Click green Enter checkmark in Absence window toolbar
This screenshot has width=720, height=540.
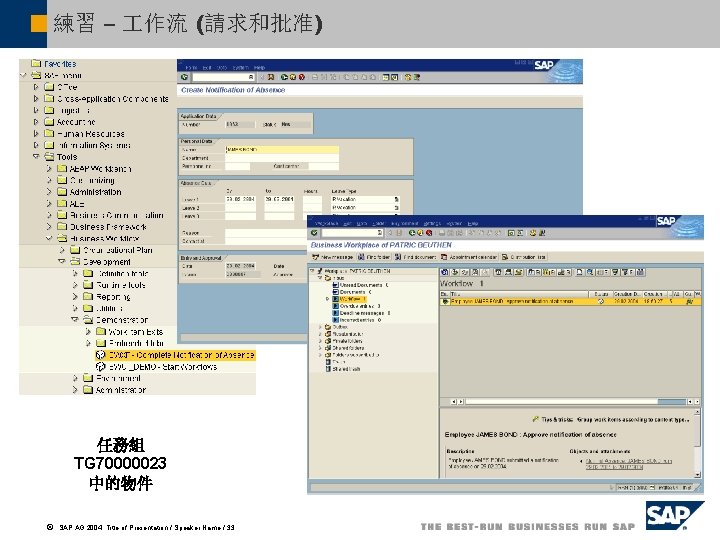tap(185, 77)
